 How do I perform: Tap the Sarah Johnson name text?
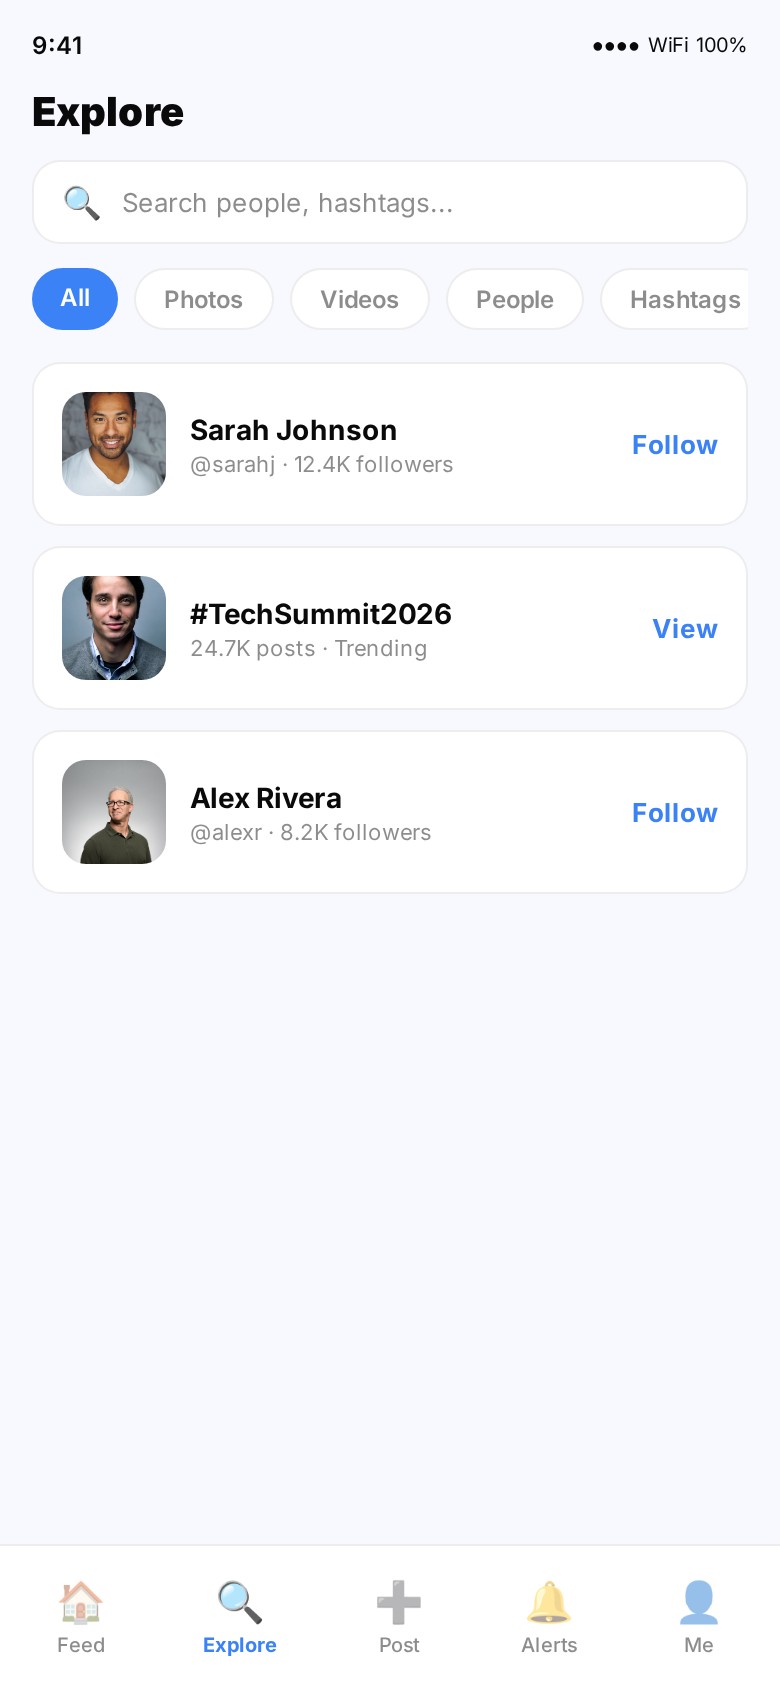tap(294, 430)
